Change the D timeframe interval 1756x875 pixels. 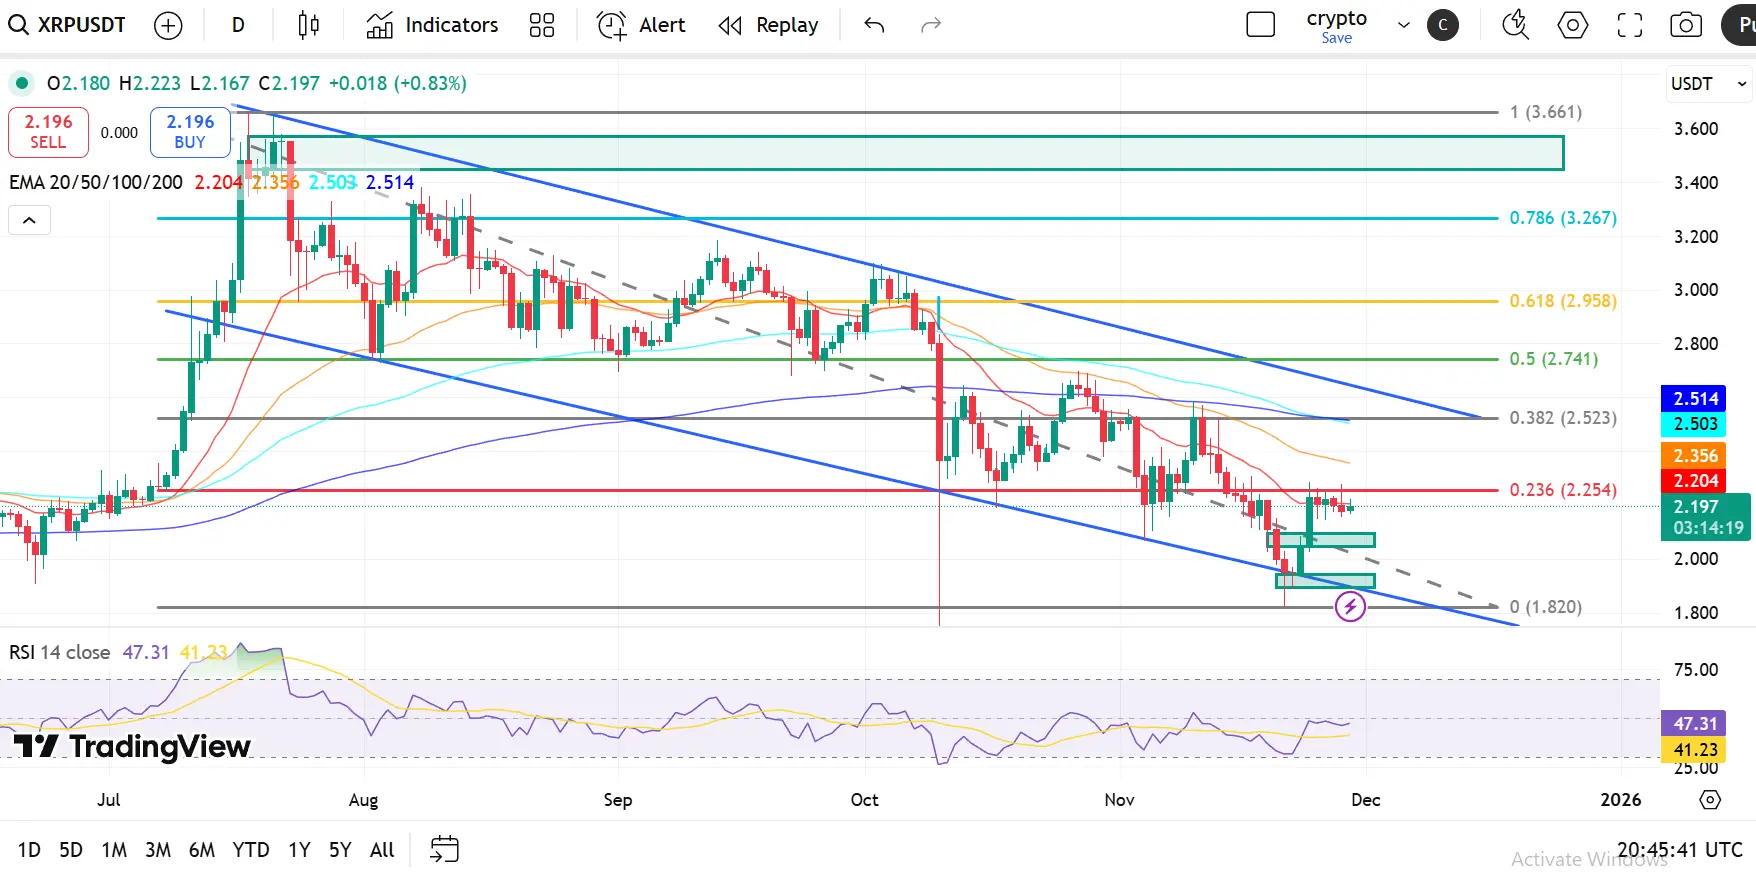point(238,25)
